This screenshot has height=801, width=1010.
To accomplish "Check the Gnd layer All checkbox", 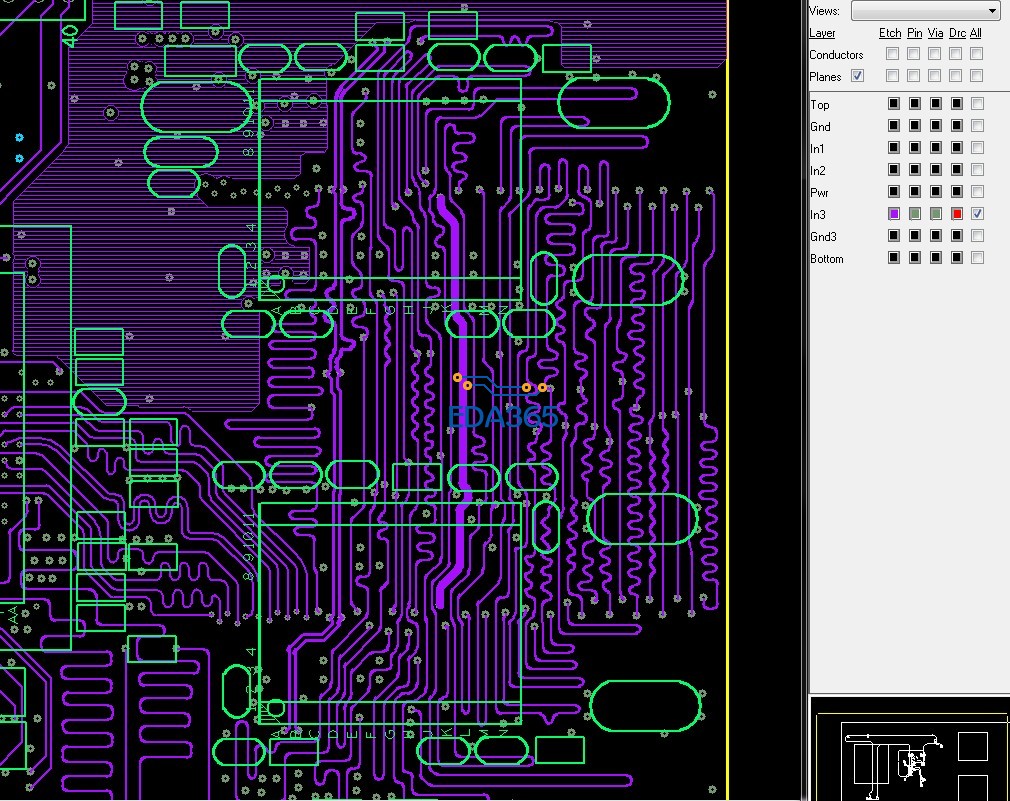I will click(978, 125).
